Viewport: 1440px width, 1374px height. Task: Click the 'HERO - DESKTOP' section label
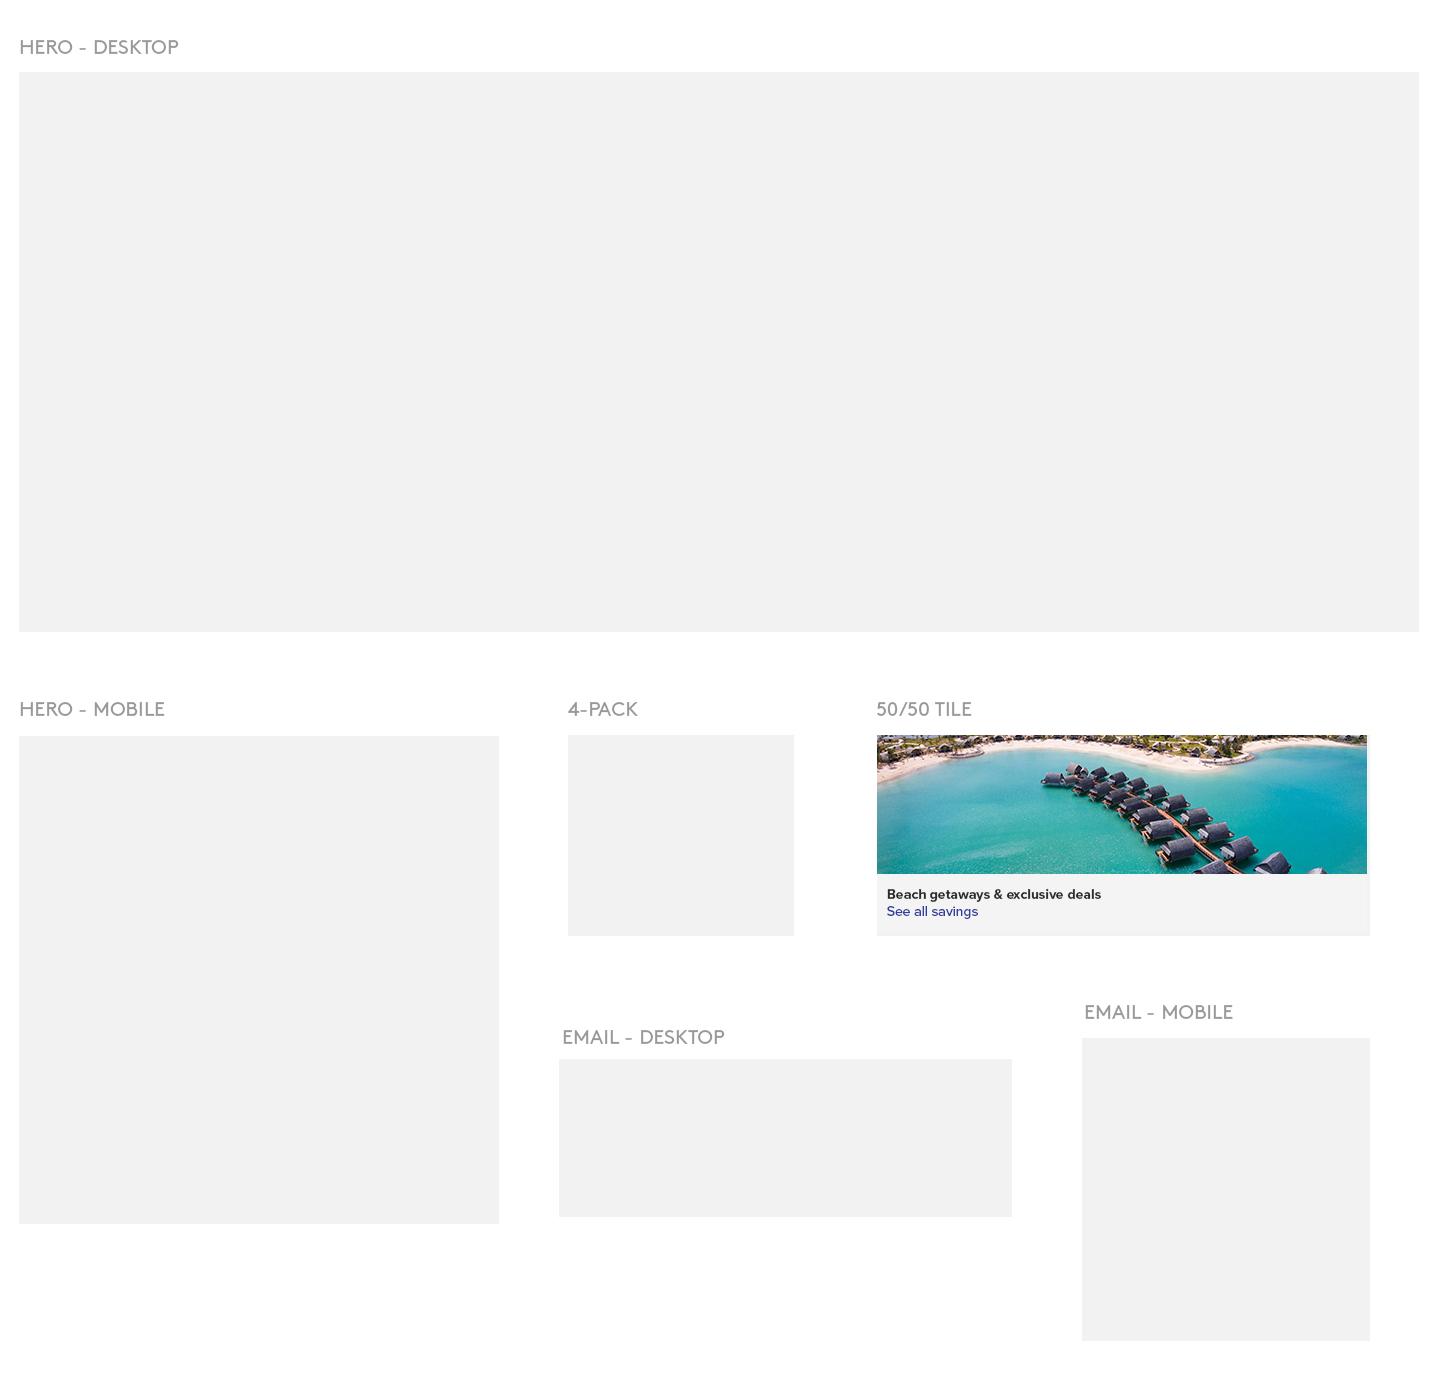point(99,48)
